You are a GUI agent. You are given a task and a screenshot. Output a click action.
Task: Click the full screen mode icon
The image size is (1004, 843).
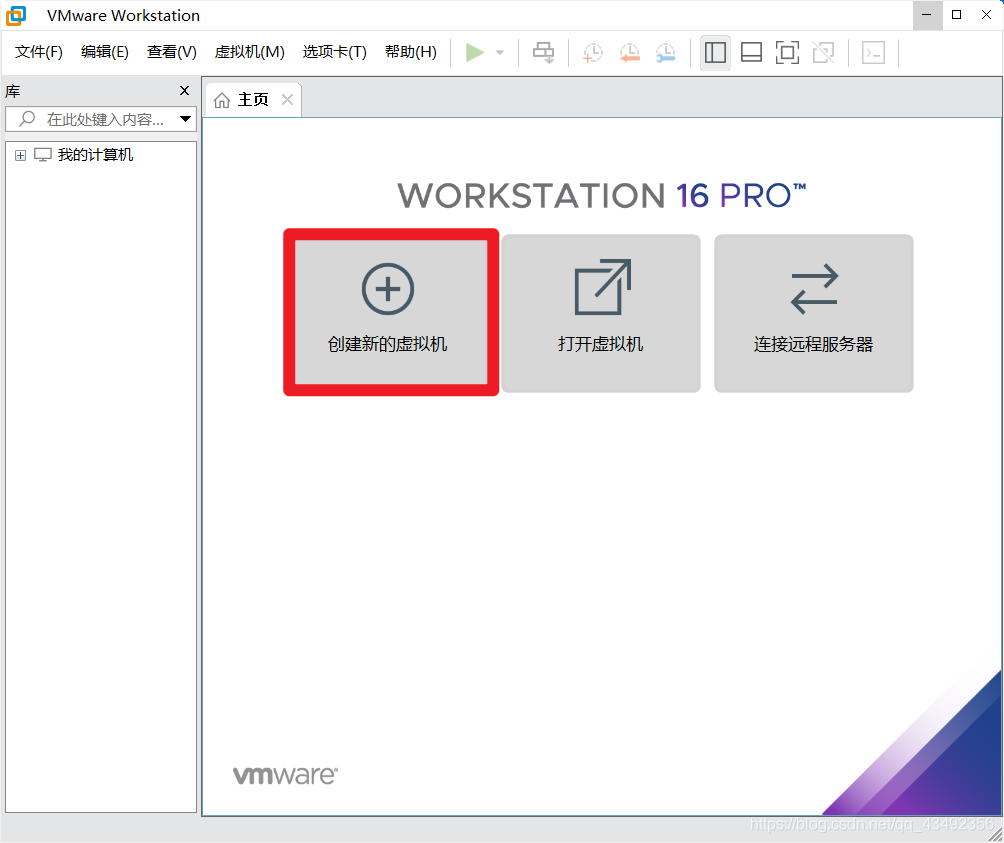pyautogui.click(x=787, y=52)
